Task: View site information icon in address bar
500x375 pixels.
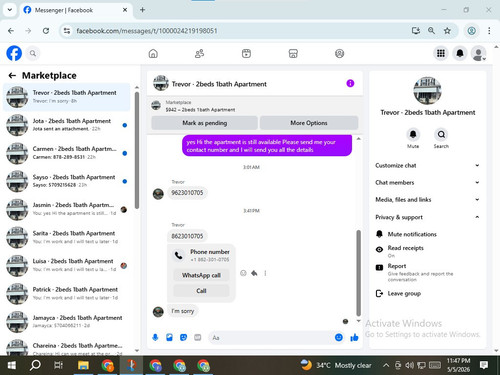Action: [x=67, y=31]
